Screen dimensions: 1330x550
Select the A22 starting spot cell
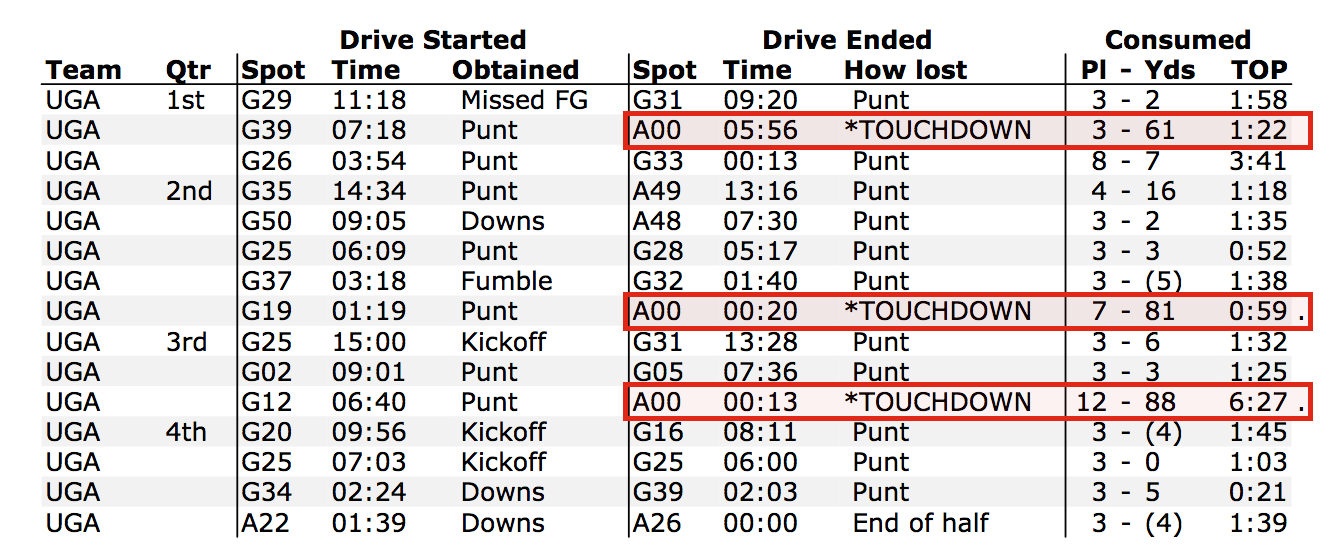tap(264, 523)
